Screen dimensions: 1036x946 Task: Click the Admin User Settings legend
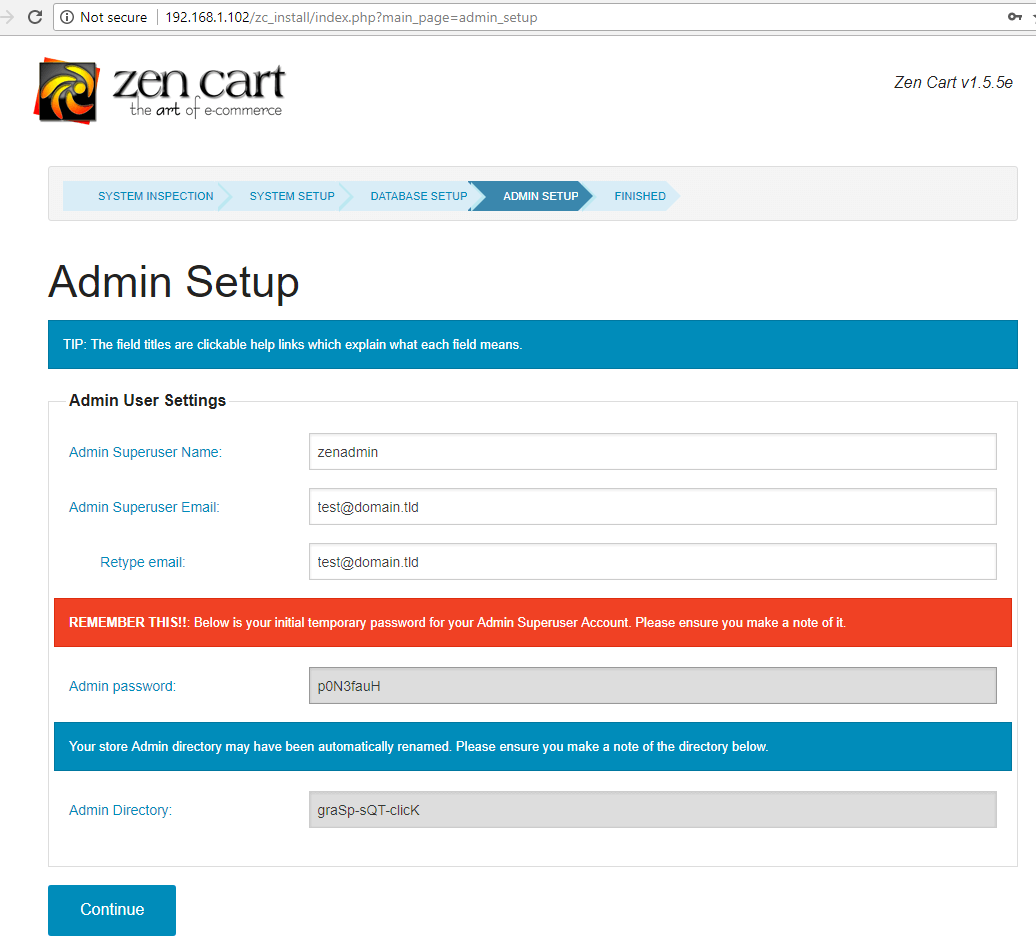coord(147,400)
